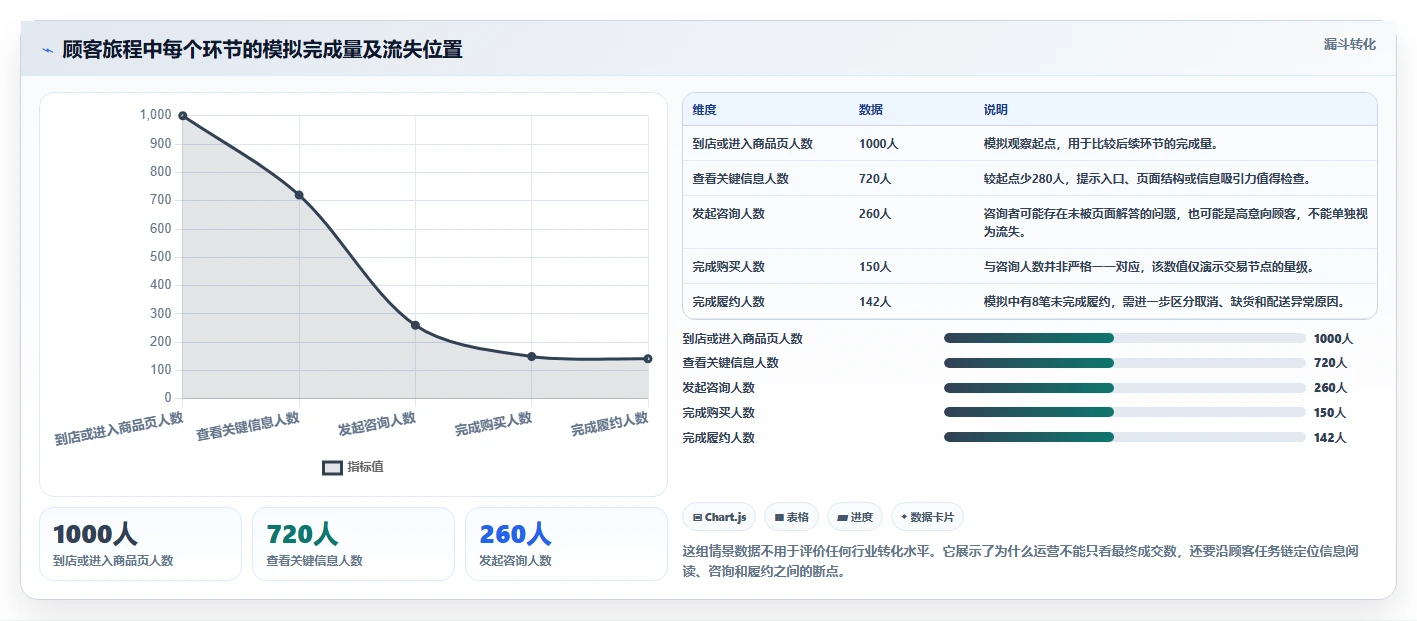This screenshot has width=1417, height=621.
Task: Click the 142人 value in table
Action: point(875,302)
